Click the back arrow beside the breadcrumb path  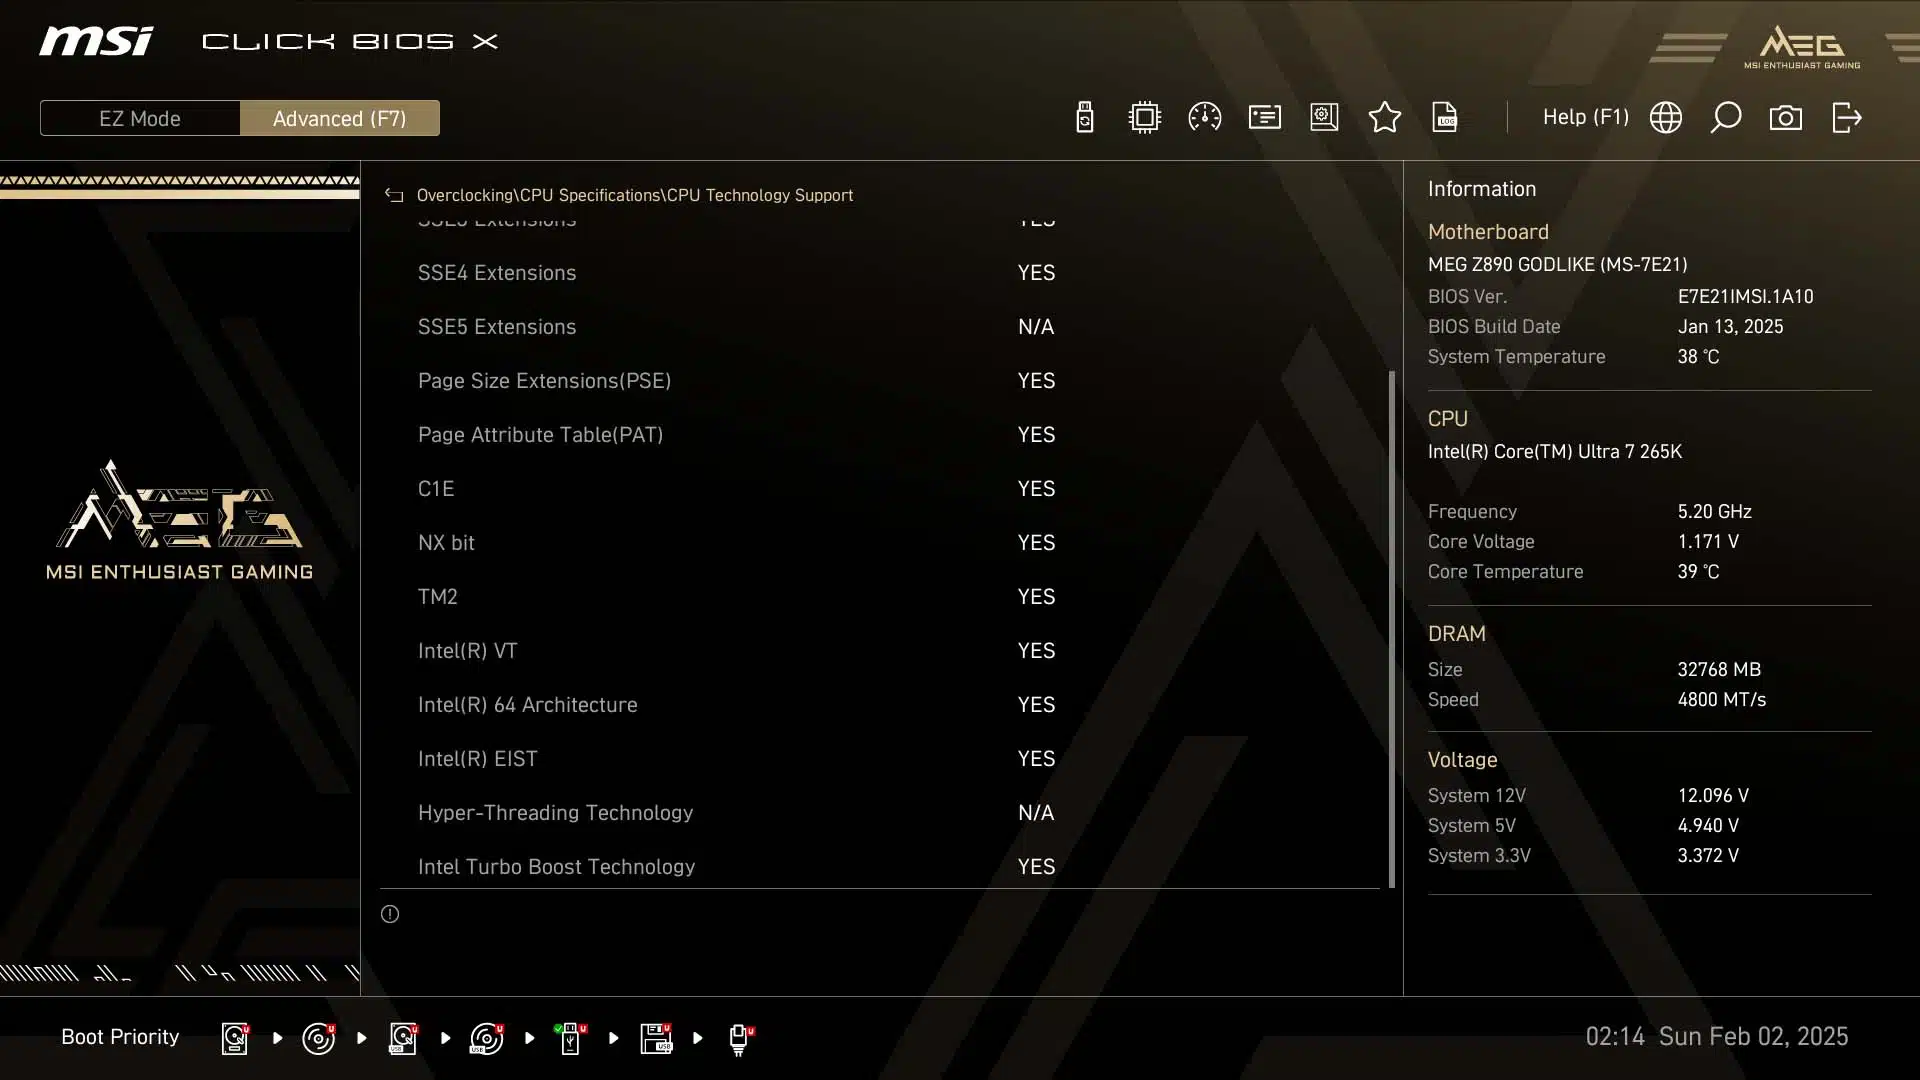394,195
